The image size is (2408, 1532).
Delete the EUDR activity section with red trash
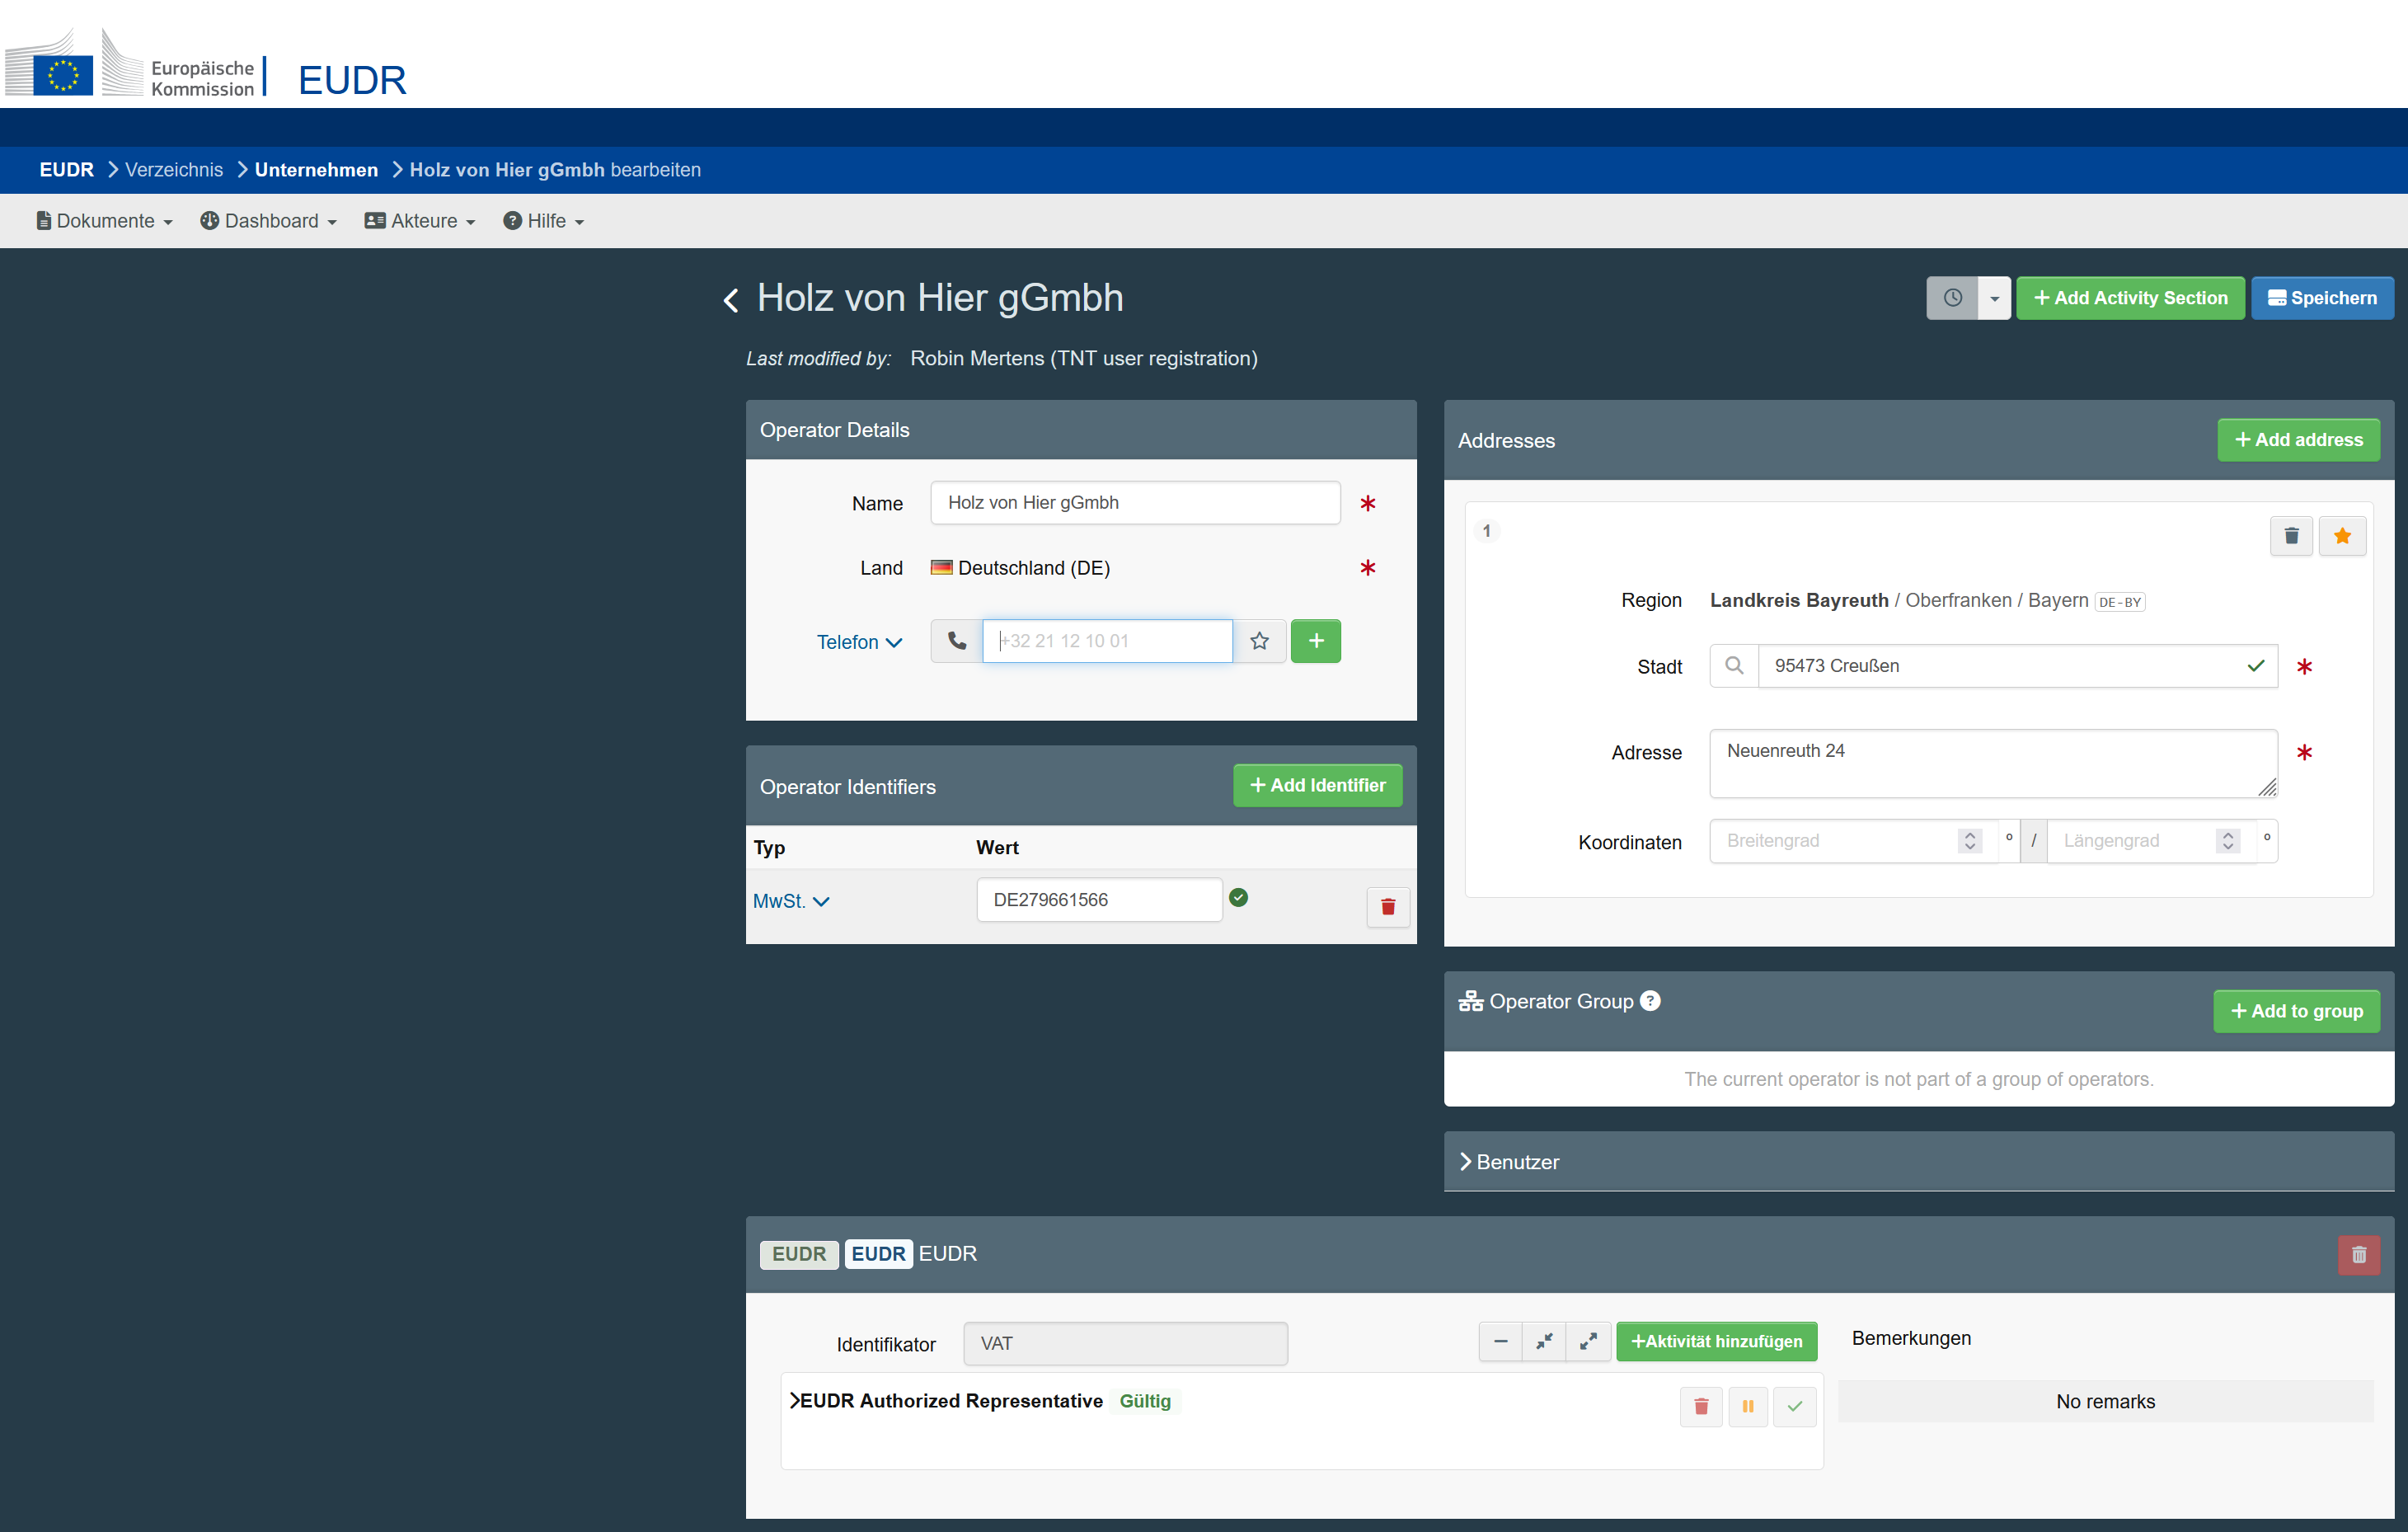[x=2358, y=1255]
